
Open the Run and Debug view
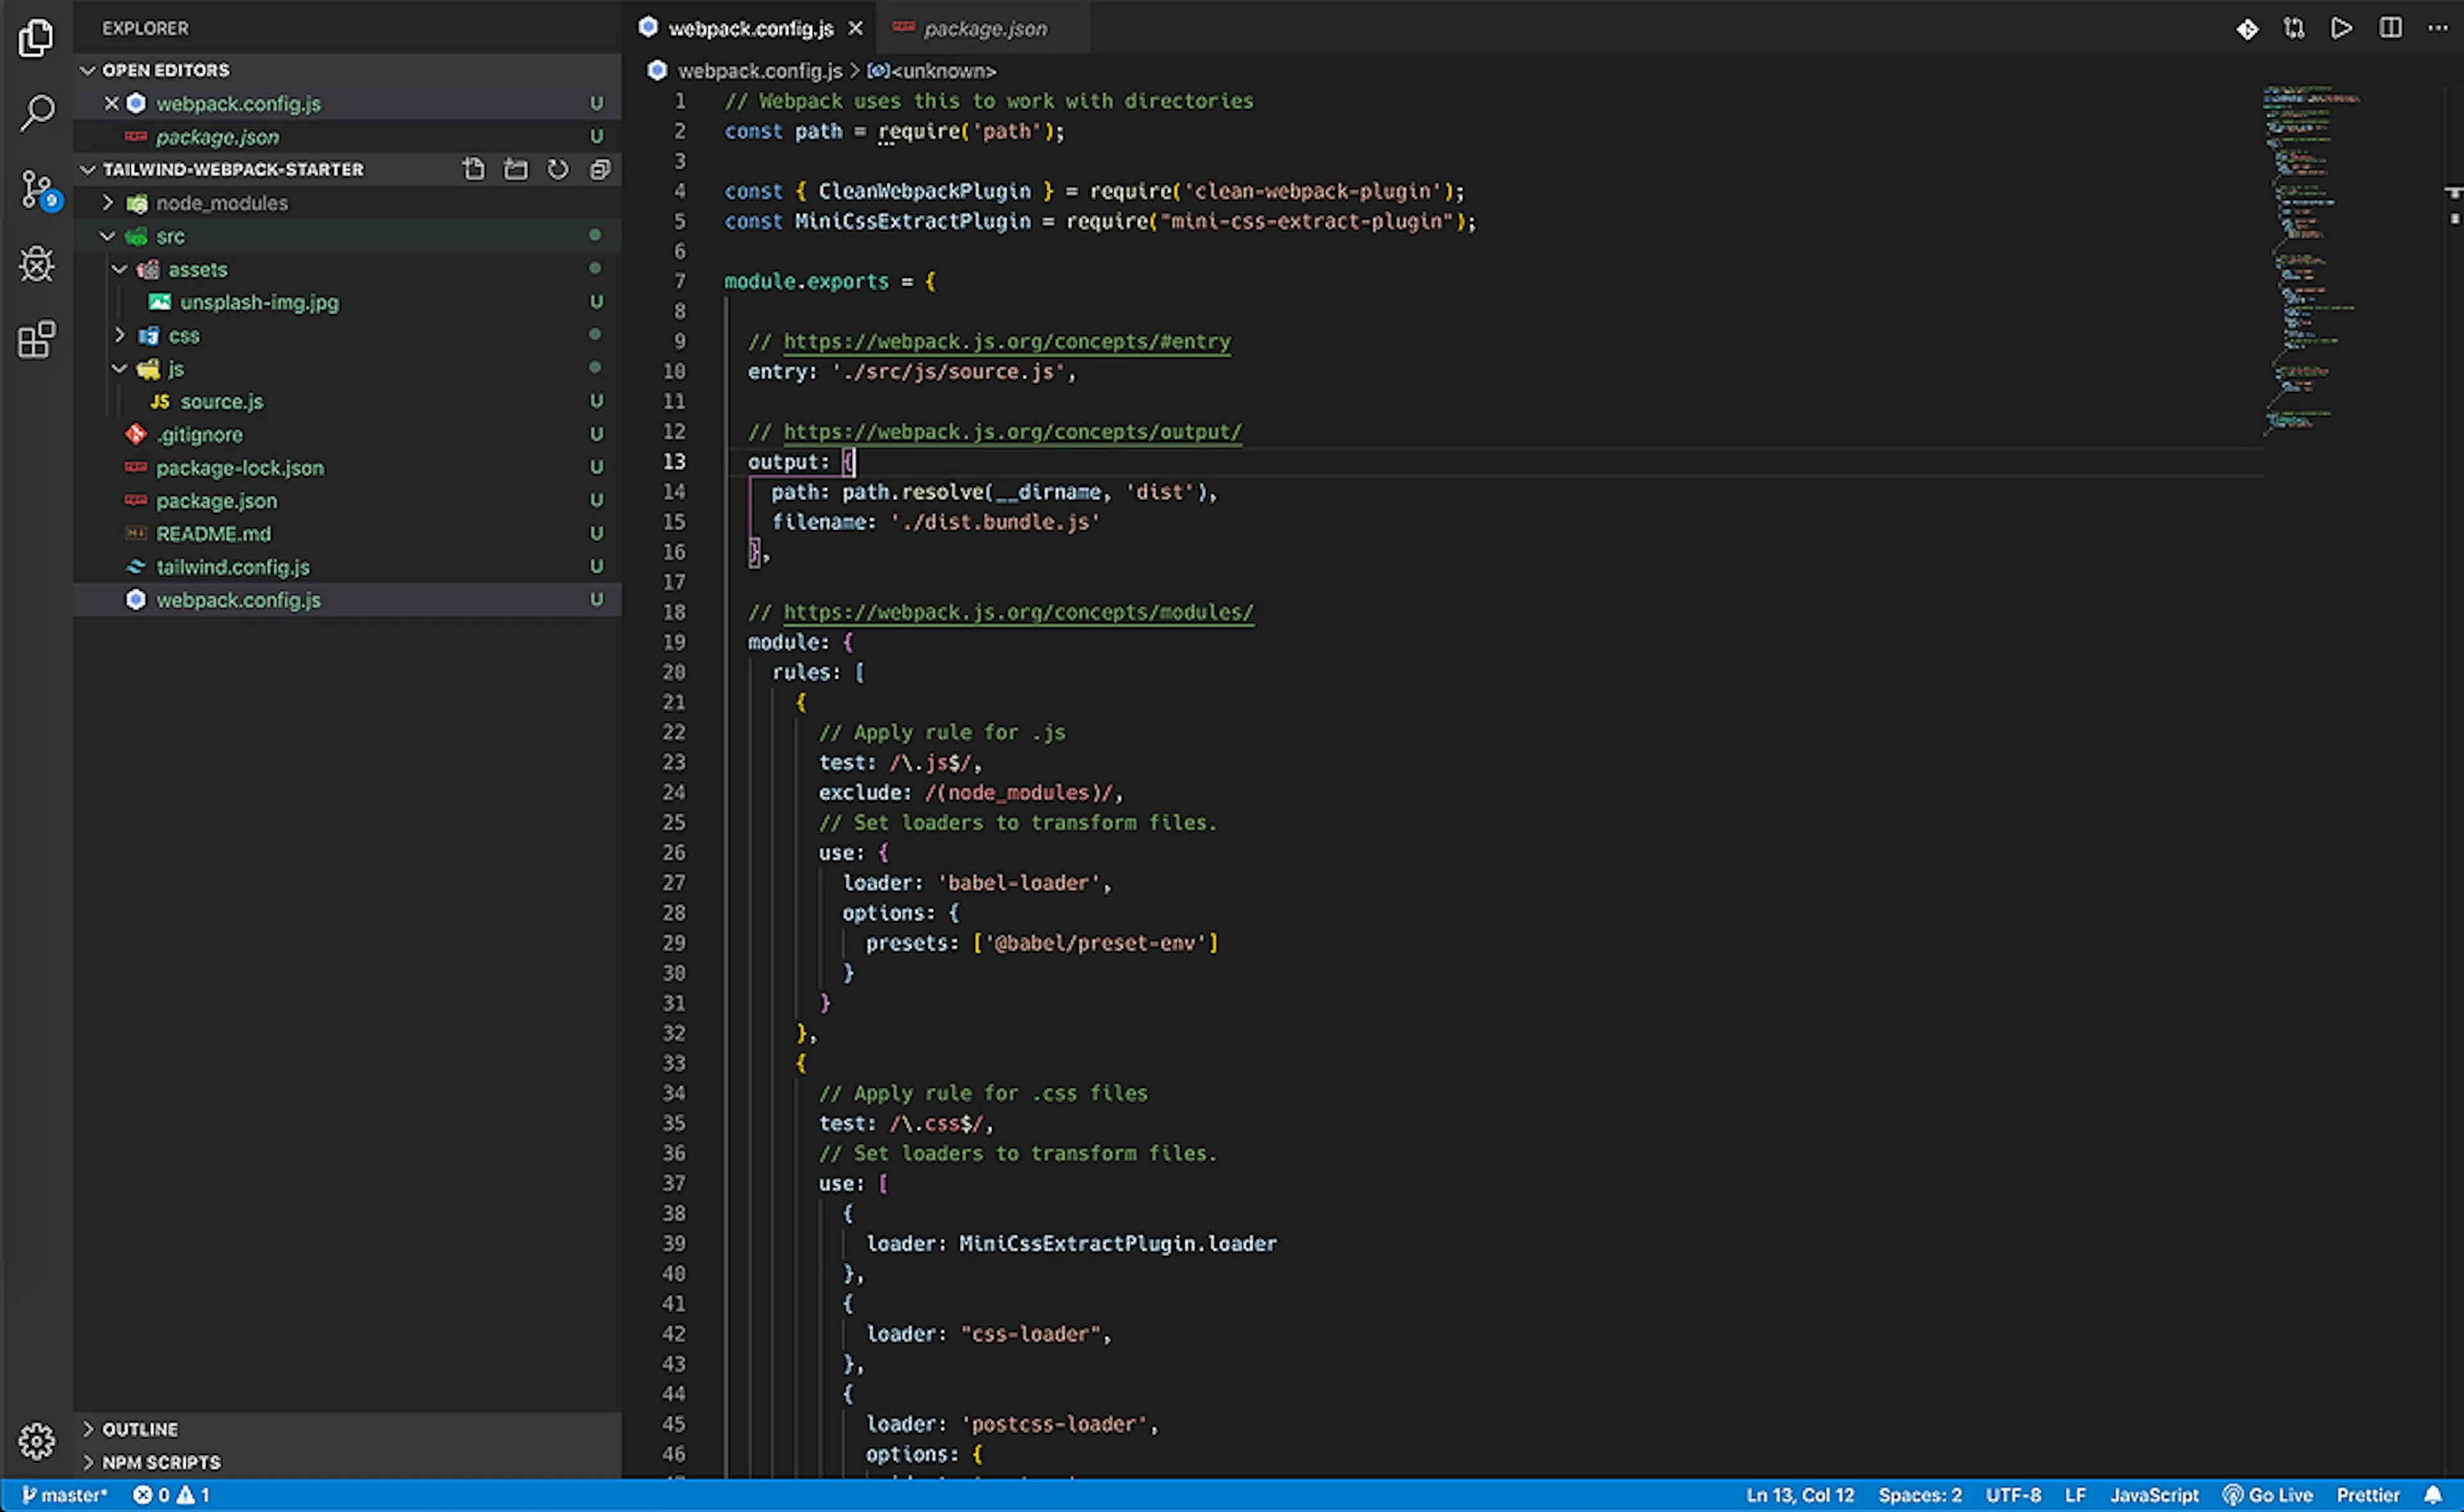pyautogui.click(x=37, y=264)
